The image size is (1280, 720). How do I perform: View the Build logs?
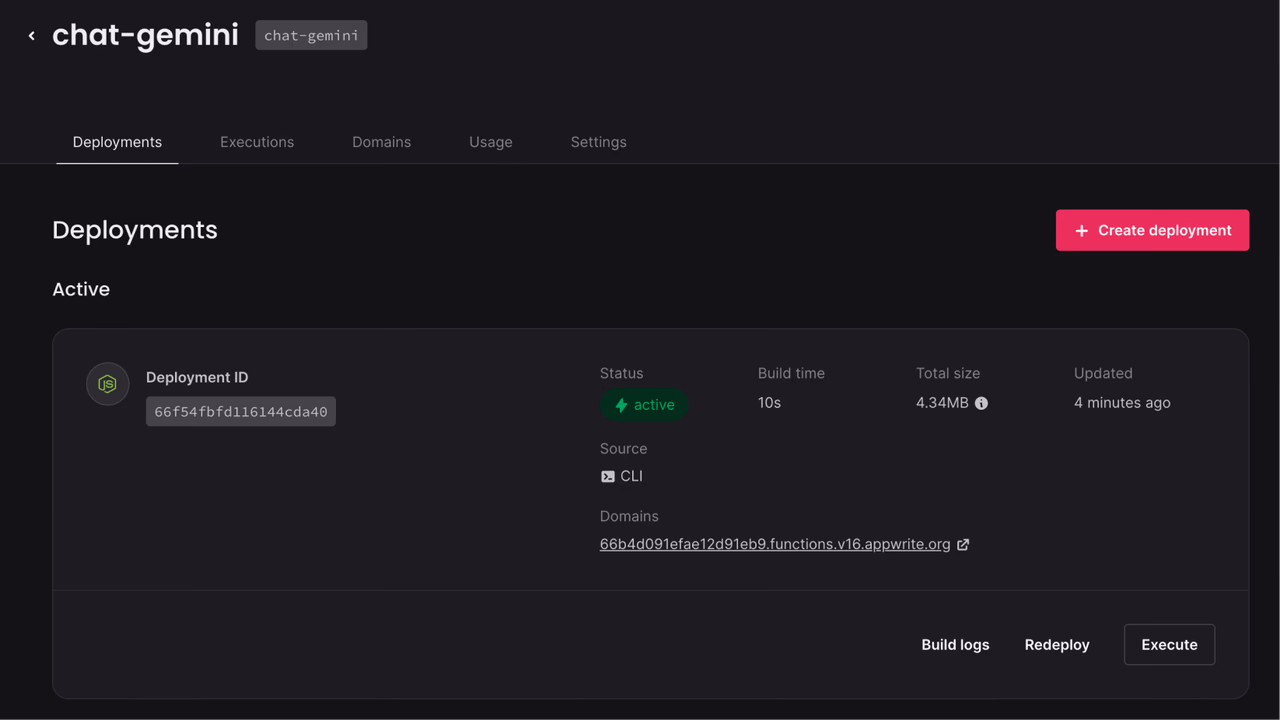click(x=955, y=645)
